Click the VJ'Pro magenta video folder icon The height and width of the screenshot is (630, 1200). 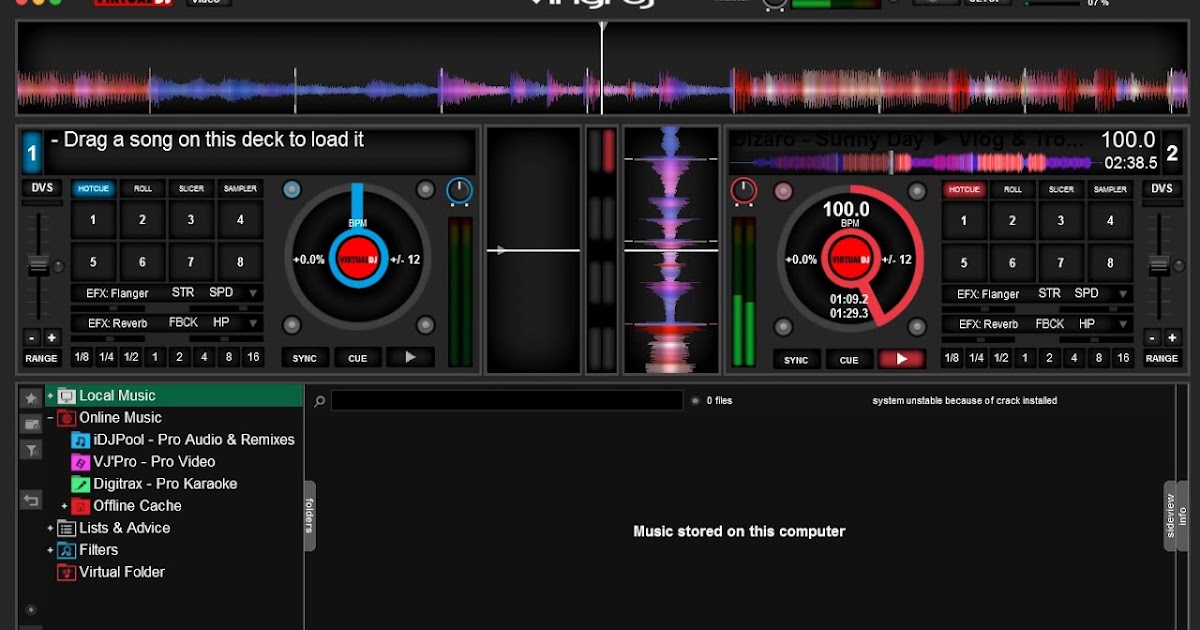coord(81,462)
